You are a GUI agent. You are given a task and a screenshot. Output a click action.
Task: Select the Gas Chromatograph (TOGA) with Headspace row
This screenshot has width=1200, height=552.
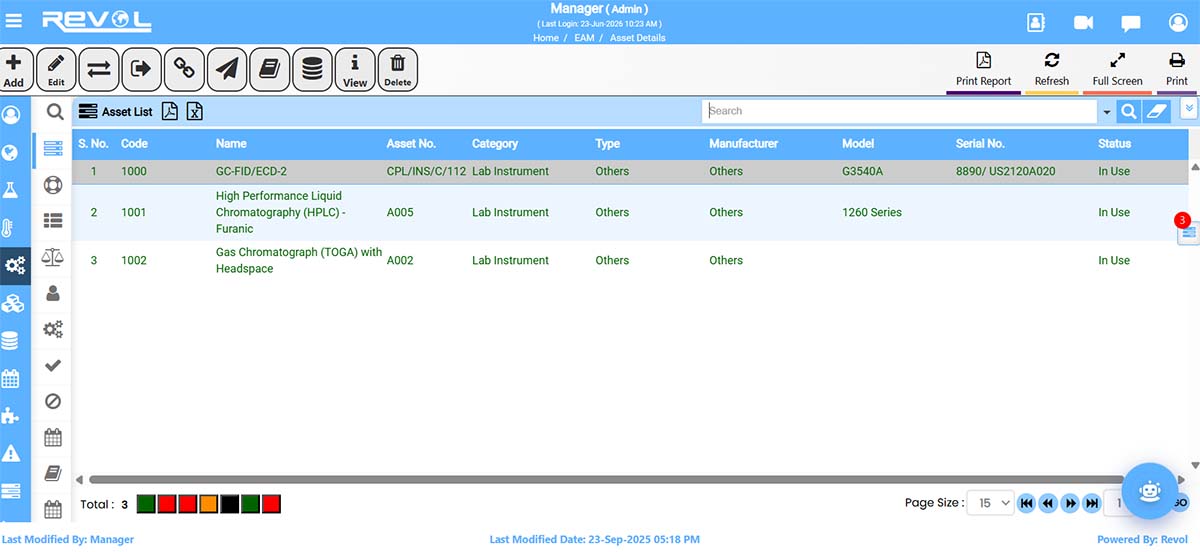630,260
